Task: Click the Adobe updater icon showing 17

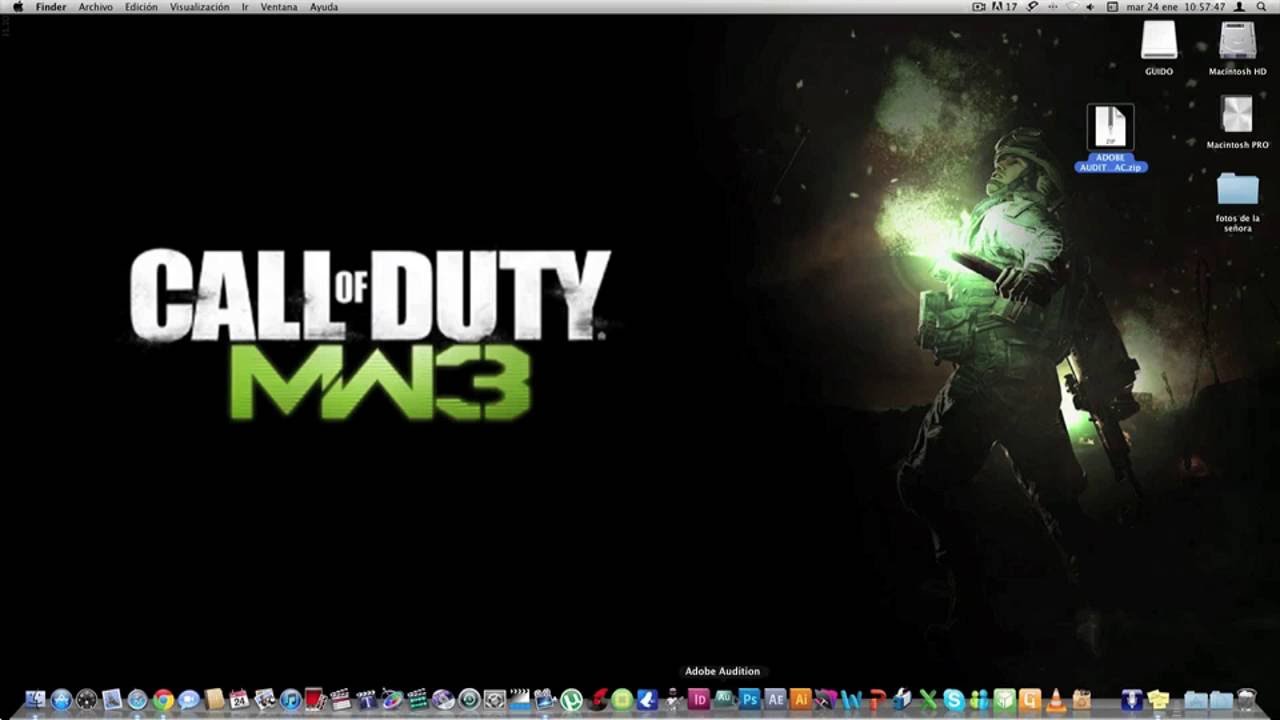Action: pyautogui.click(x=1004, y=7)
